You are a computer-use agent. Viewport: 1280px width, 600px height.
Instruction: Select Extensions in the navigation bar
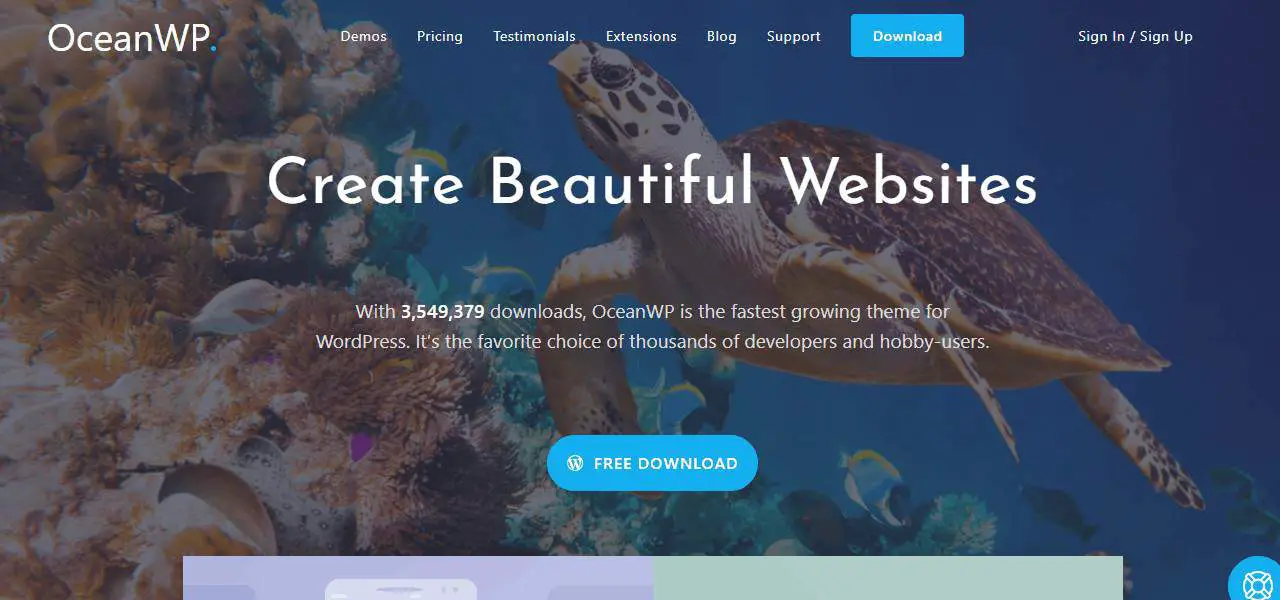tap(641, 36)
